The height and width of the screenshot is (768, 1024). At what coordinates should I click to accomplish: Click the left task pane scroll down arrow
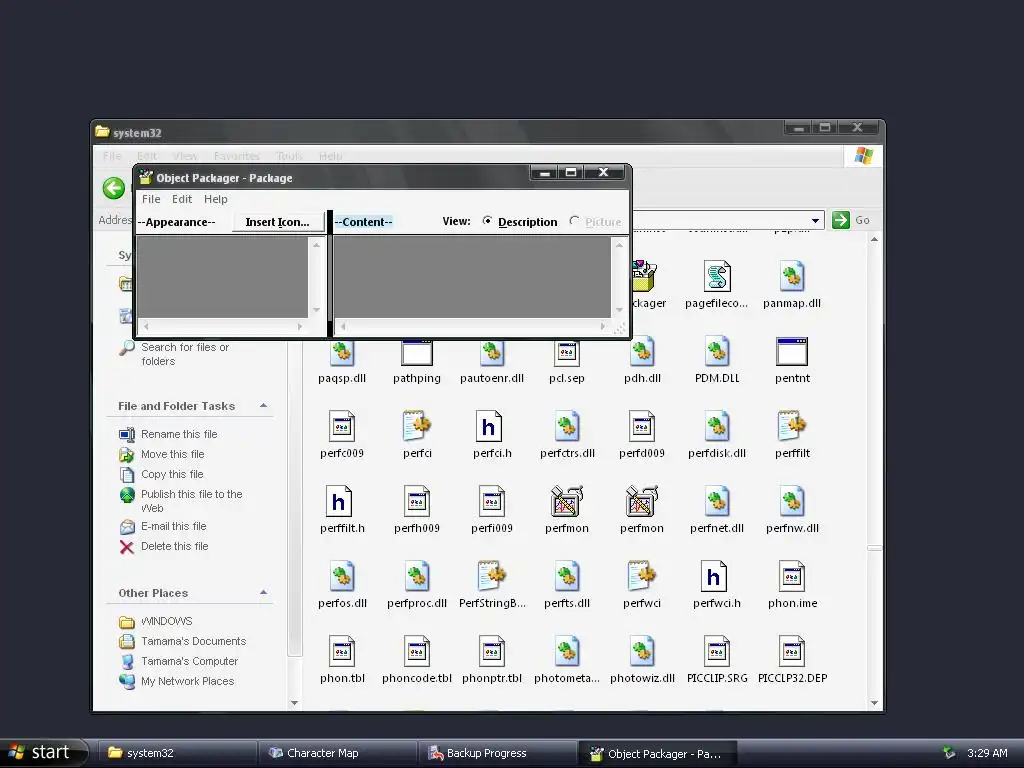click(x=295, y=703)
